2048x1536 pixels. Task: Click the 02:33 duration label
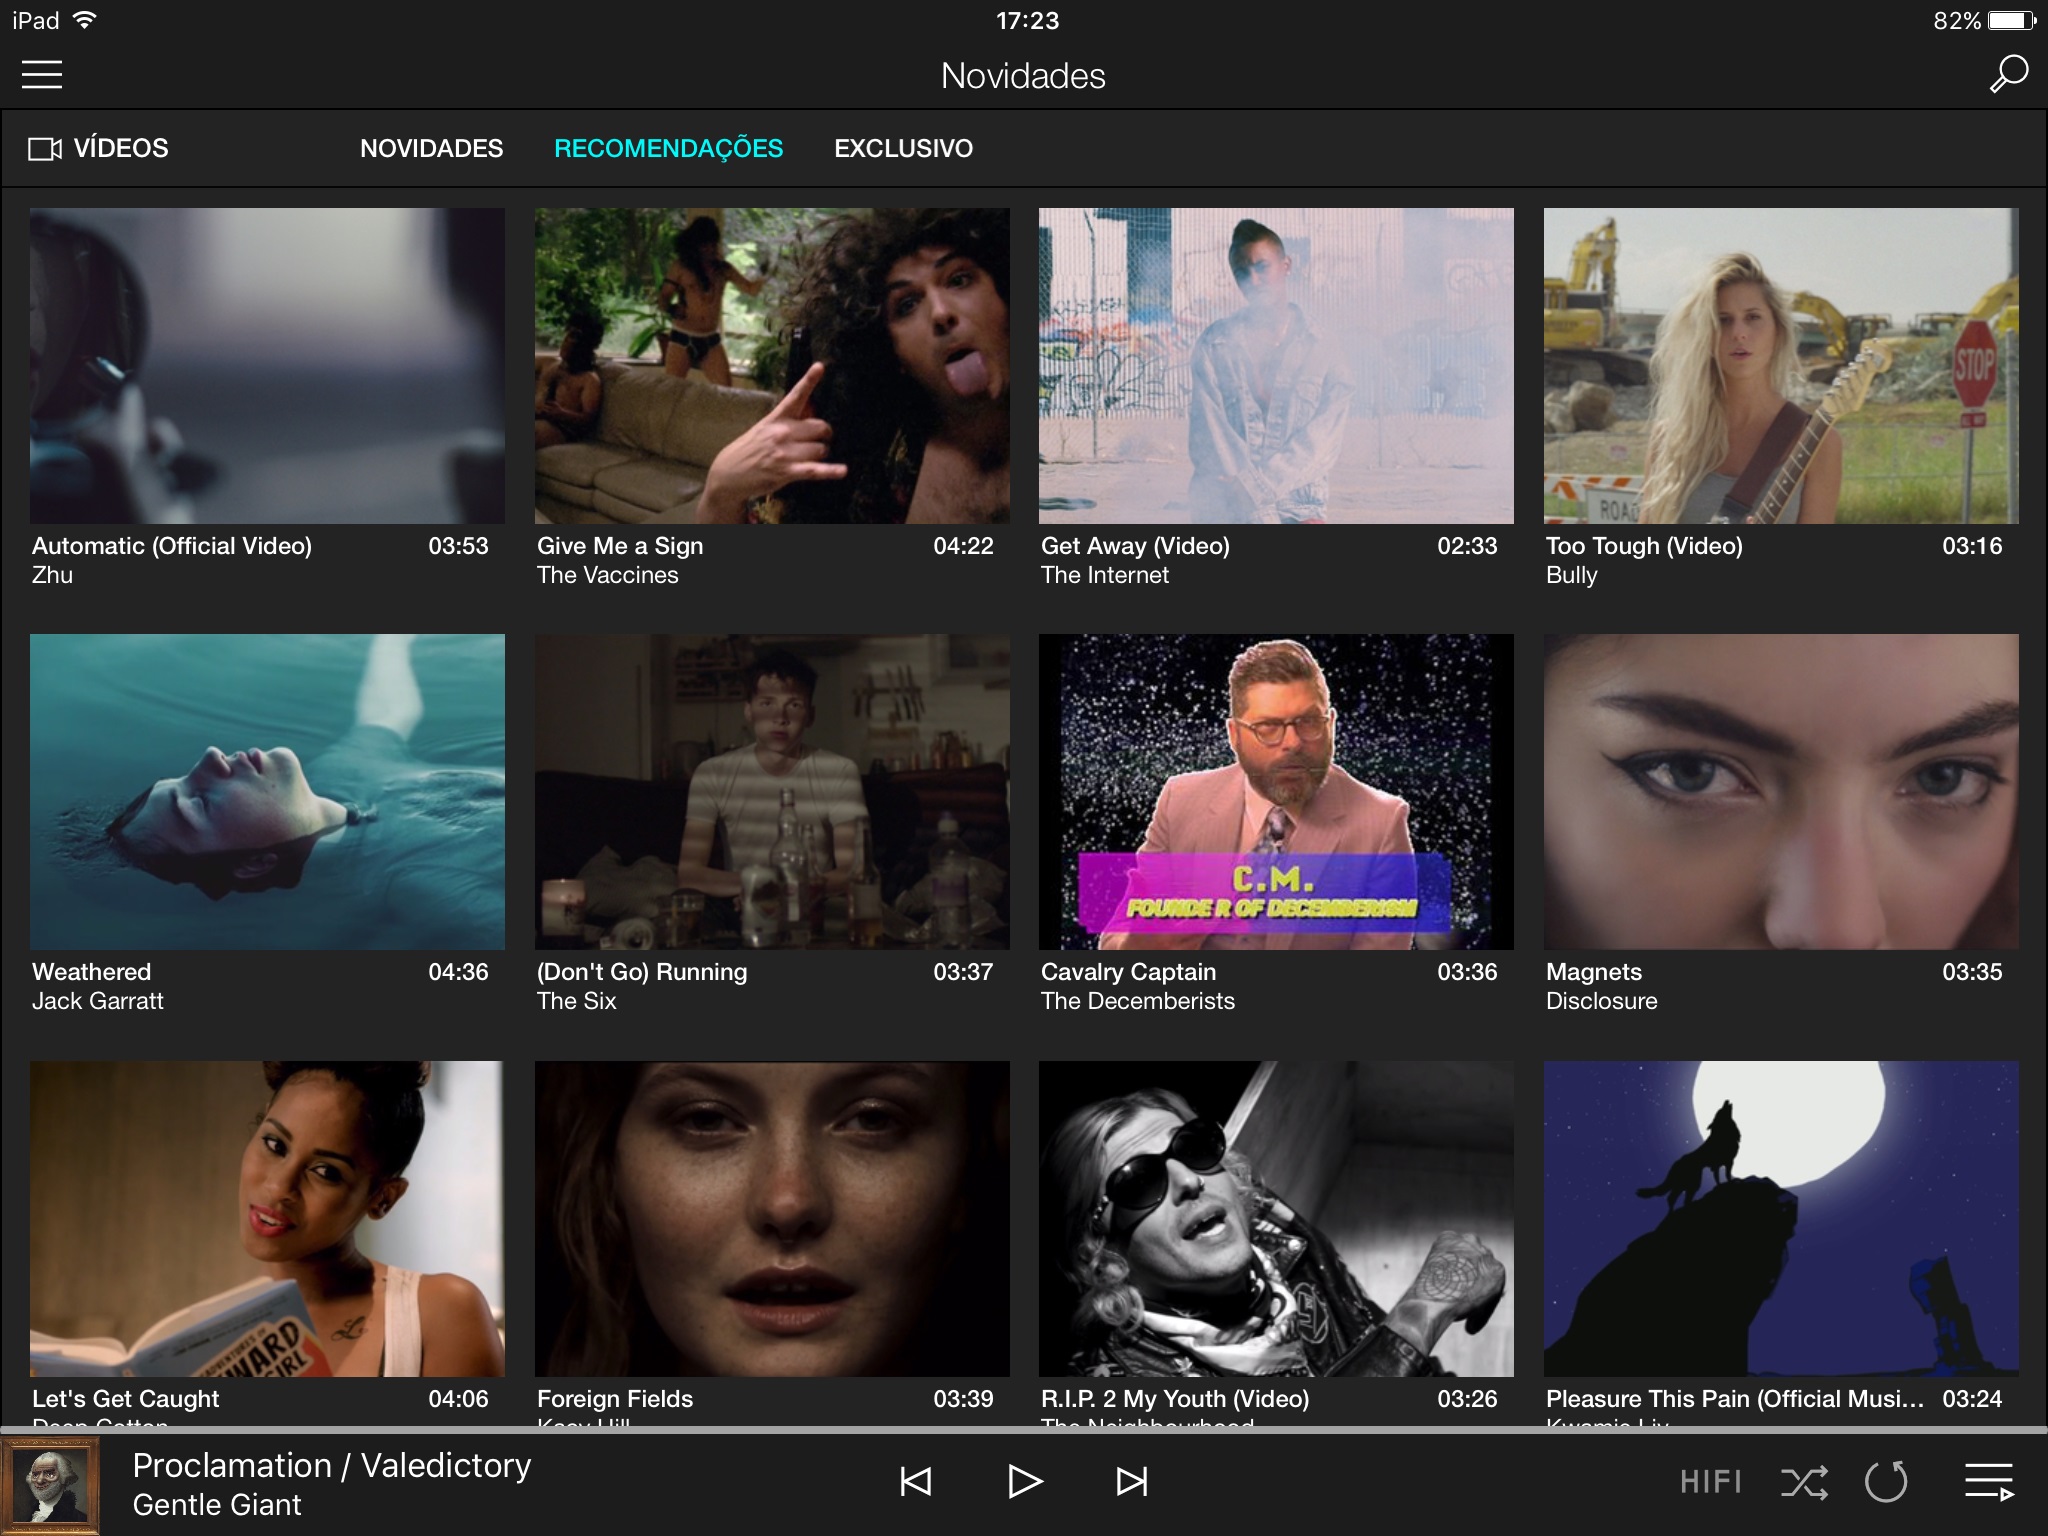tap(1468, 546)
